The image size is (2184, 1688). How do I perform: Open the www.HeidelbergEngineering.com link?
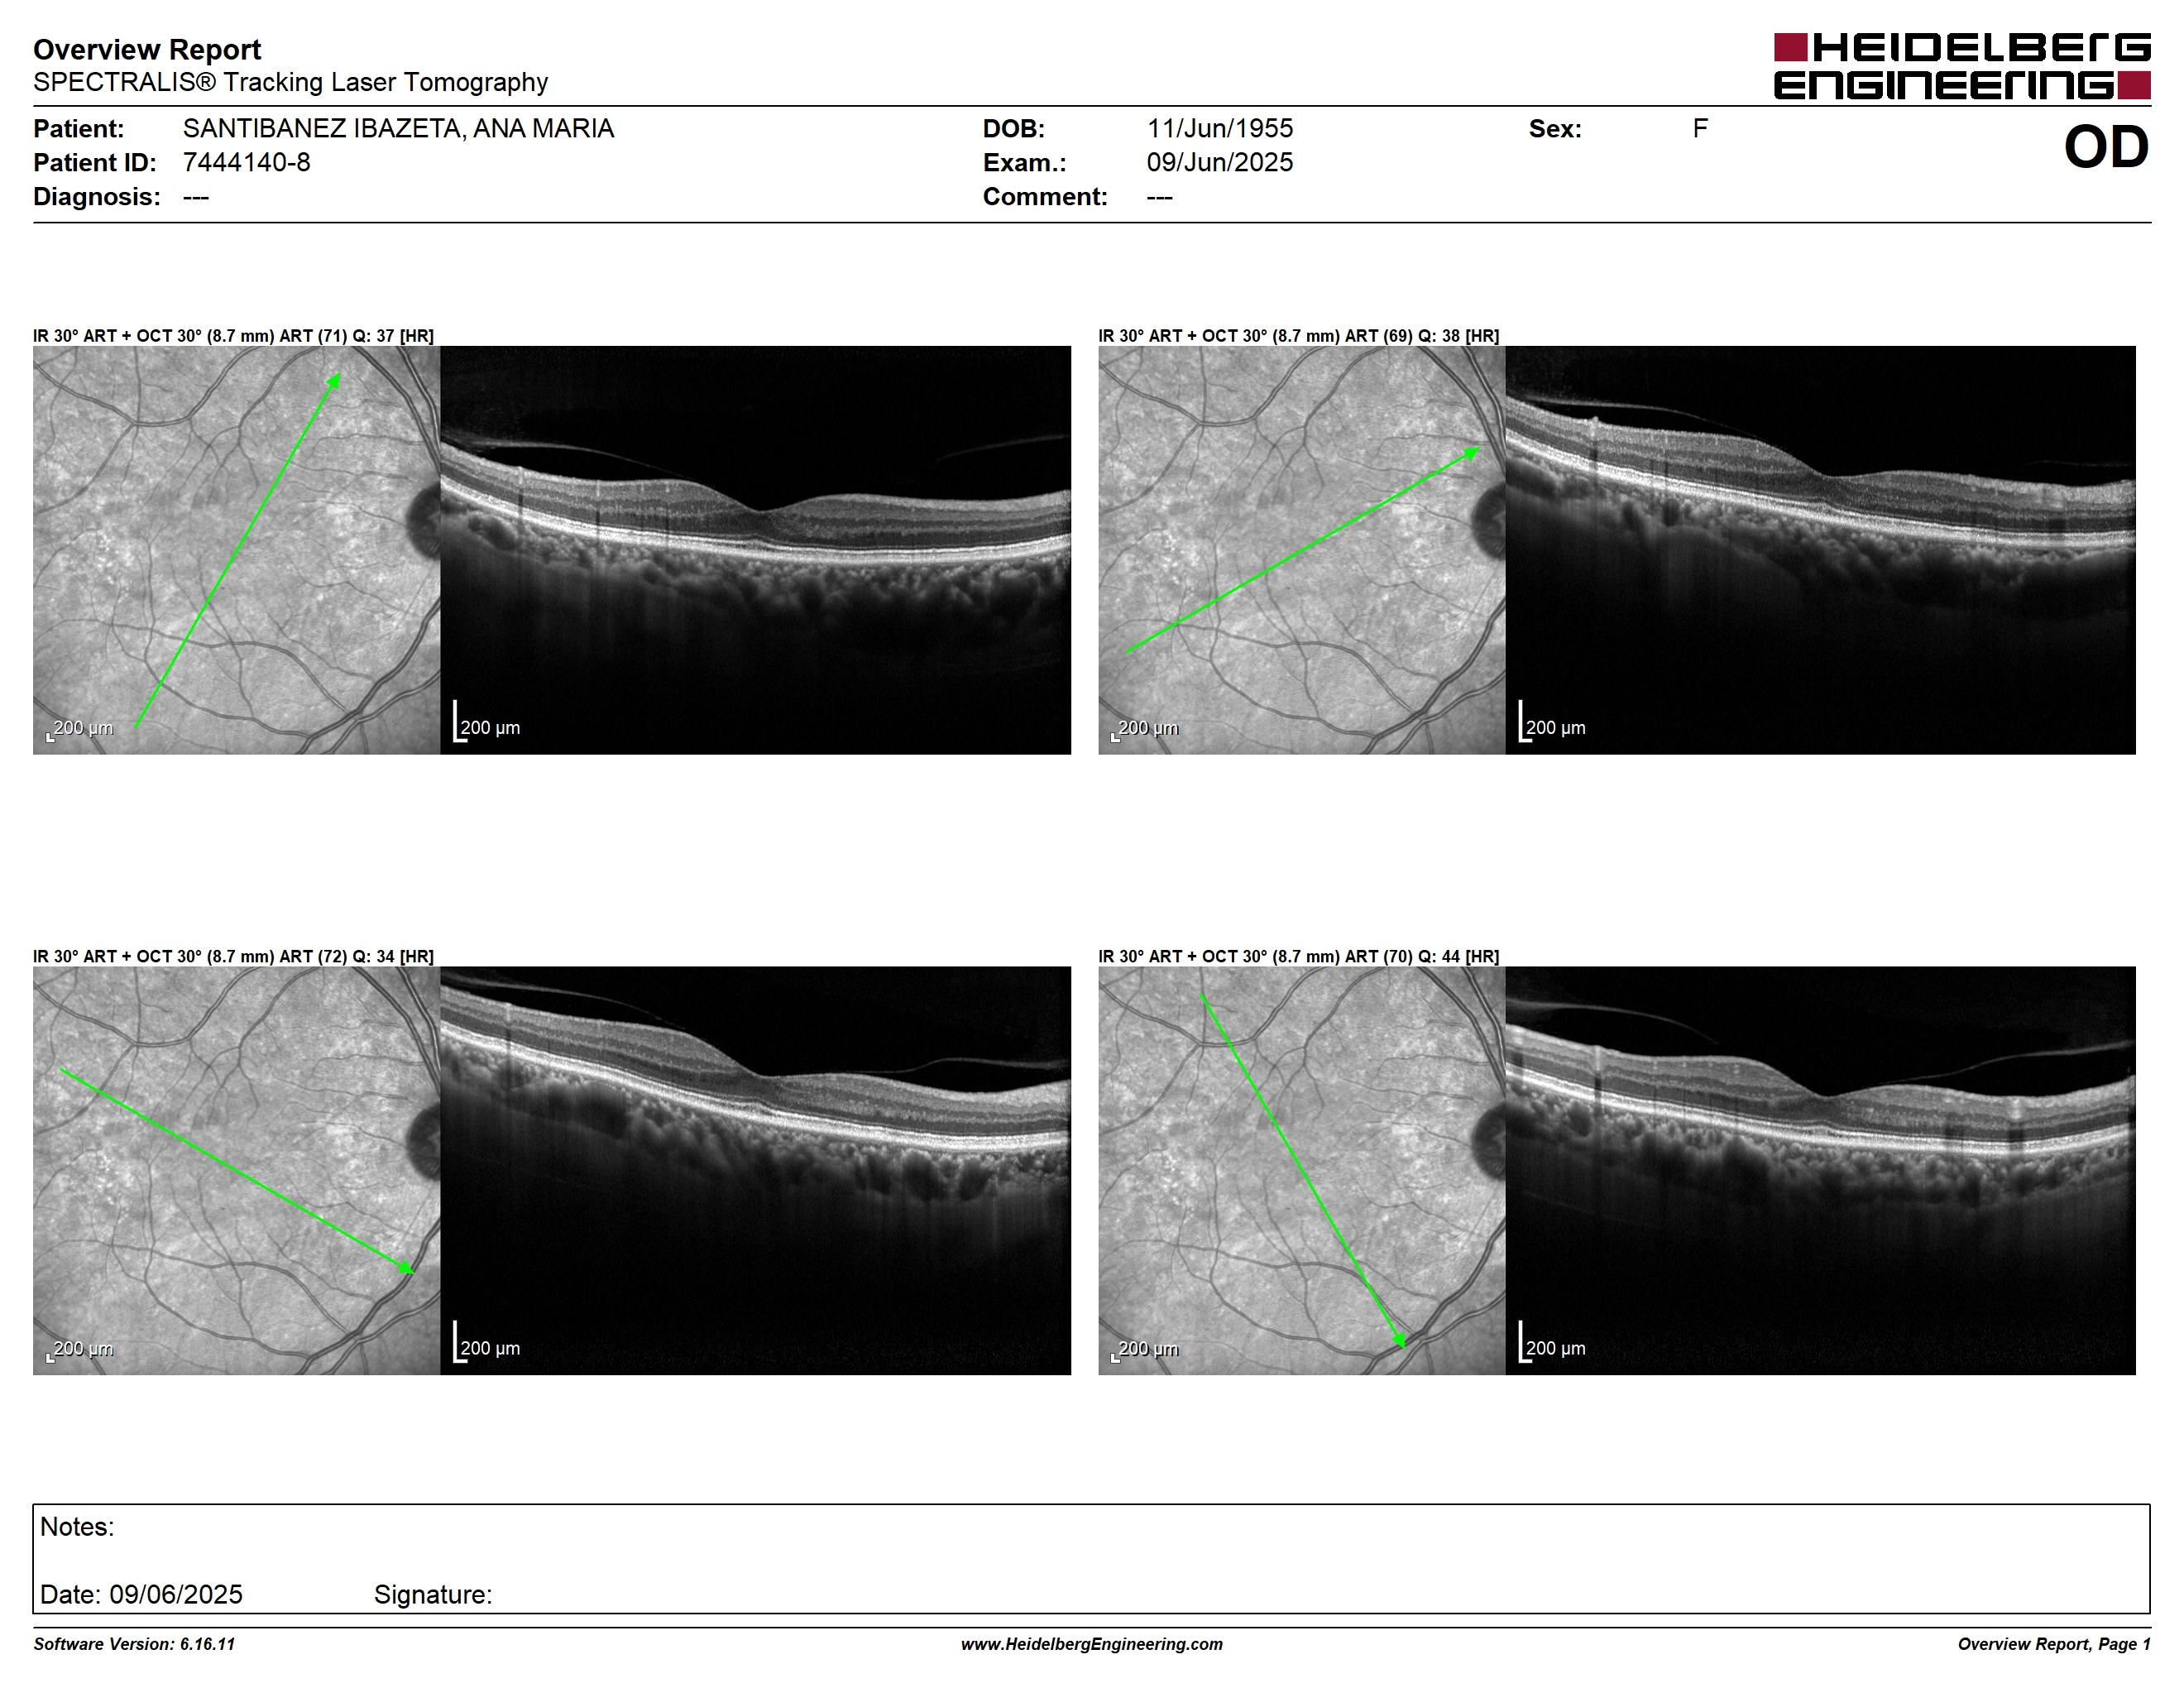point(1092,1644)
